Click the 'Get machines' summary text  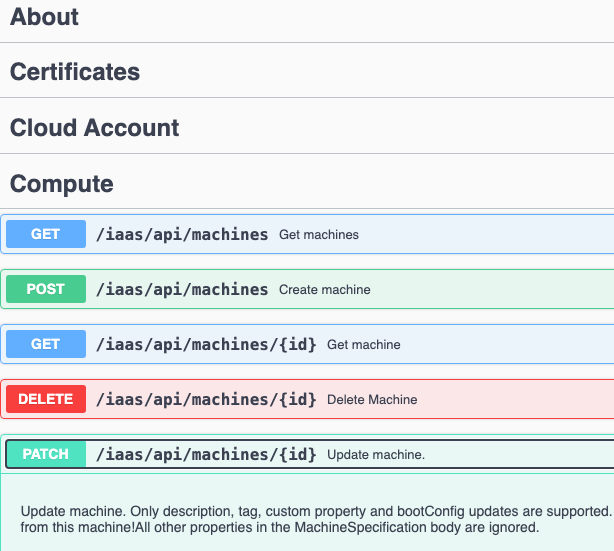(x=318, y=235)
